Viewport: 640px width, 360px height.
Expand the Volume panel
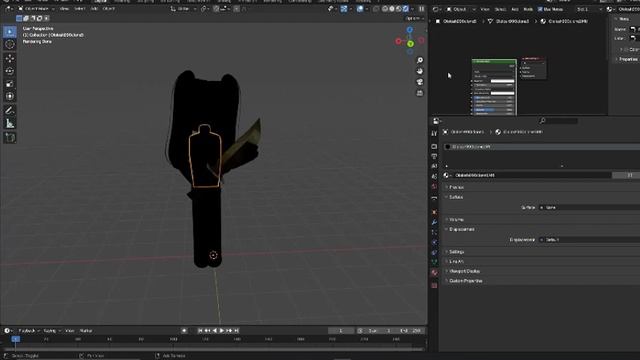(456, 220)
